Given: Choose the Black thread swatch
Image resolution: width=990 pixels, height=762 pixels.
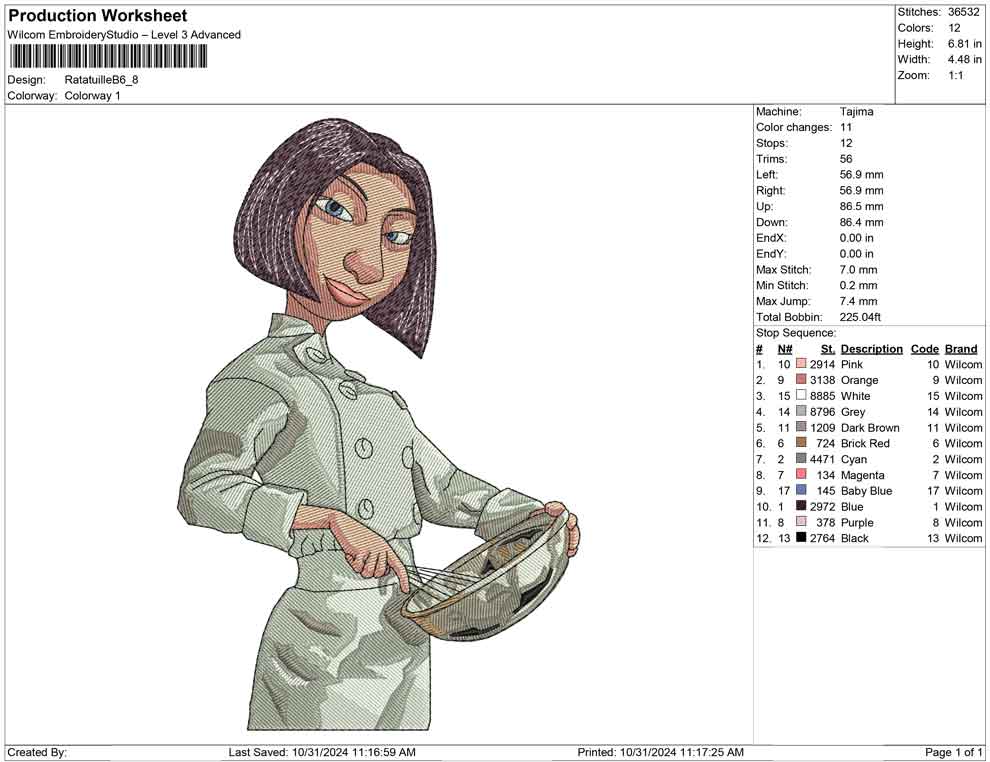Looking at the screenshot, I should click(801, 537).
